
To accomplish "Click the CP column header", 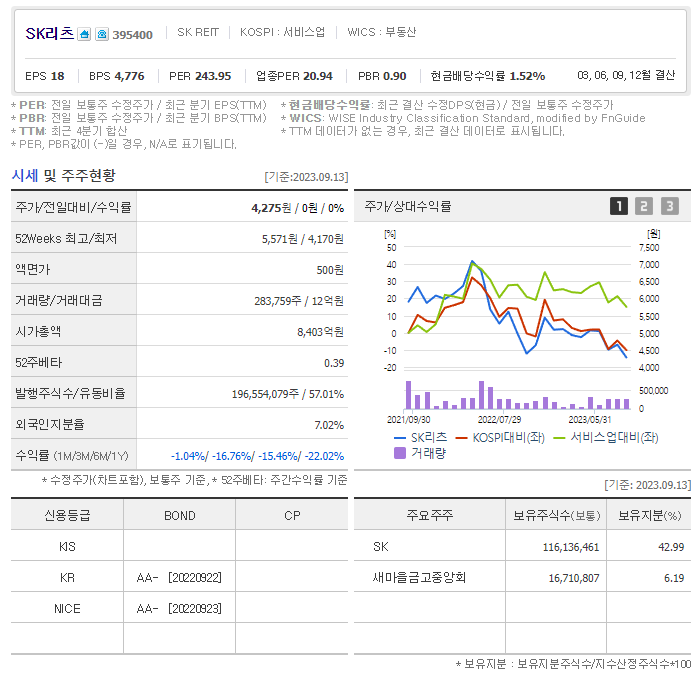I will [292, 516].
